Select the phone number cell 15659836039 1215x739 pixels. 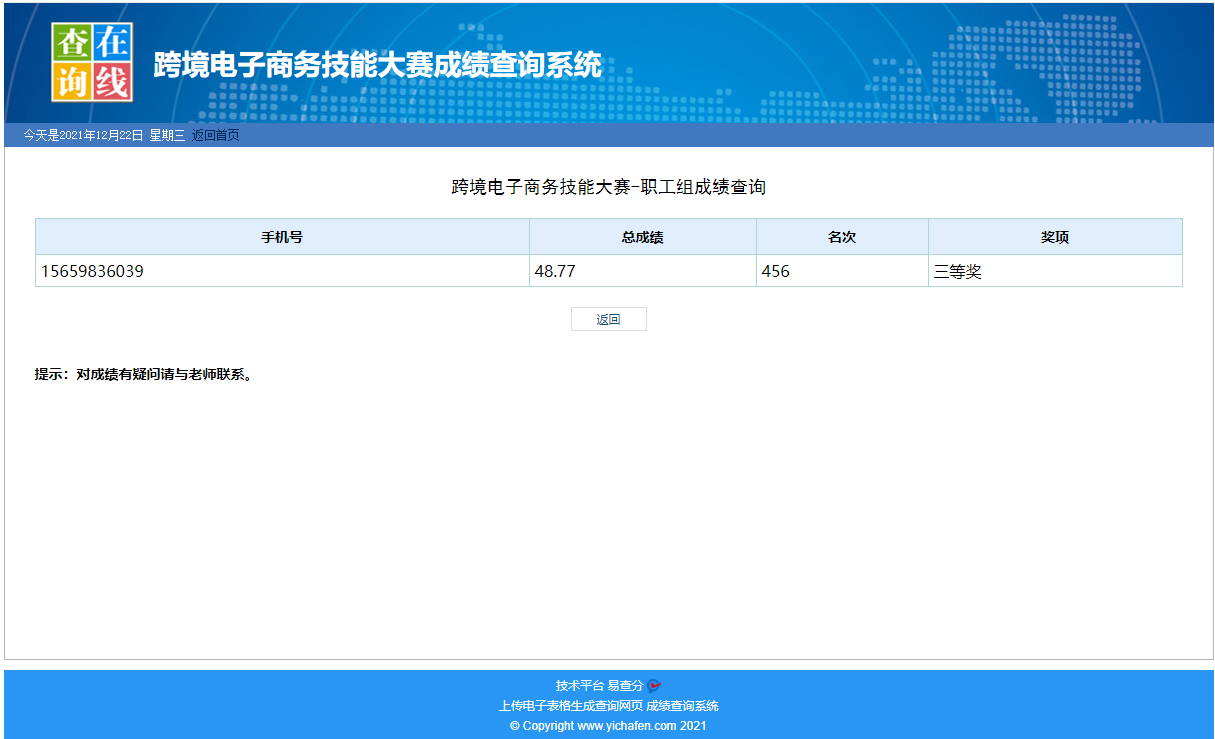(x=92, y=271)
